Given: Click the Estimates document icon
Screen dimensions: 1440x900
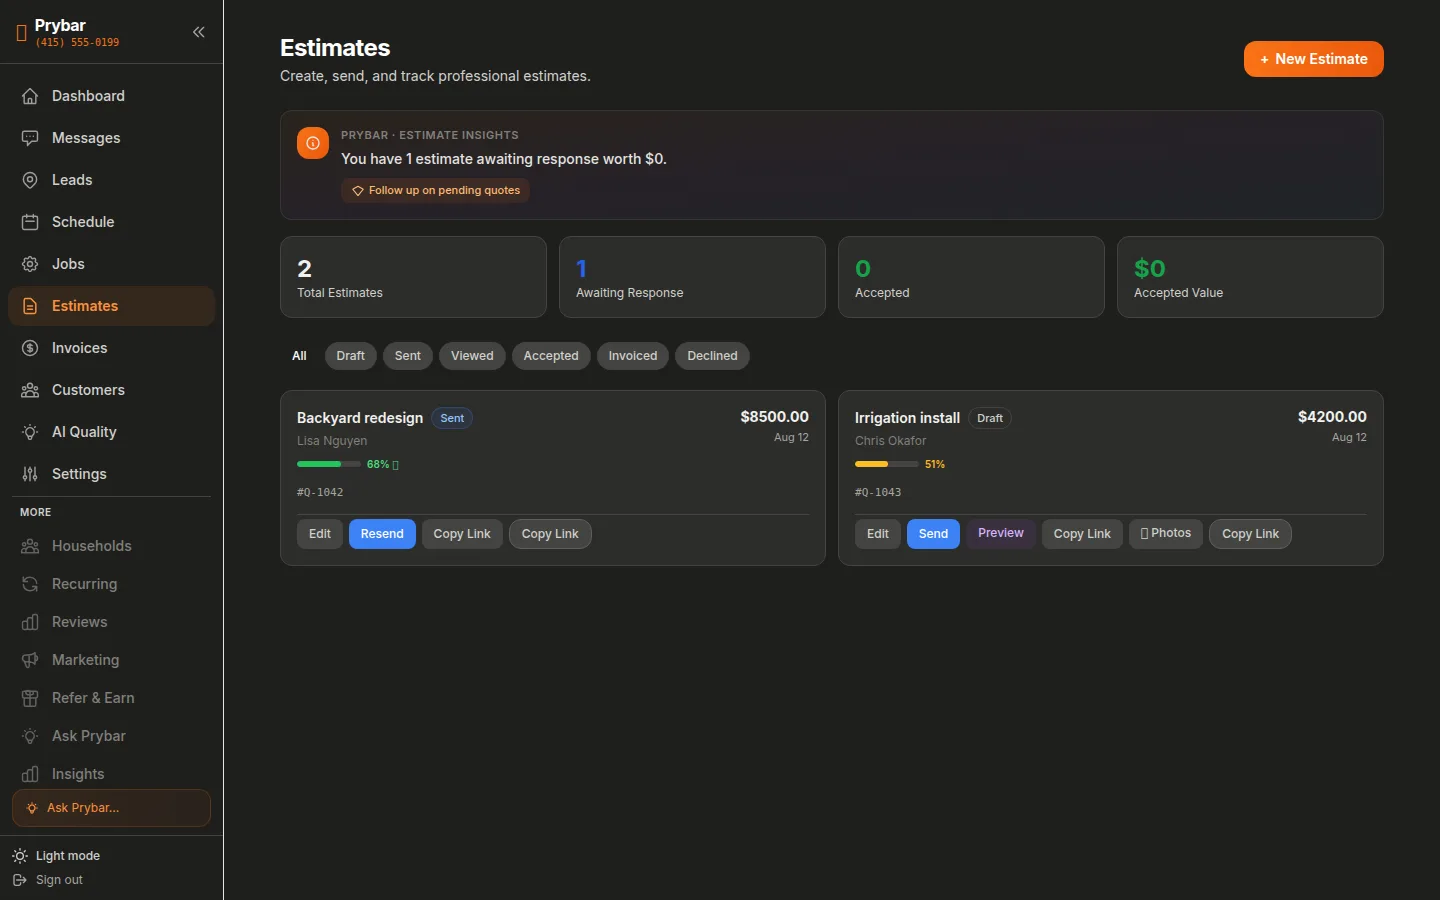Looking at the screenshot, I should click(30, 306).
